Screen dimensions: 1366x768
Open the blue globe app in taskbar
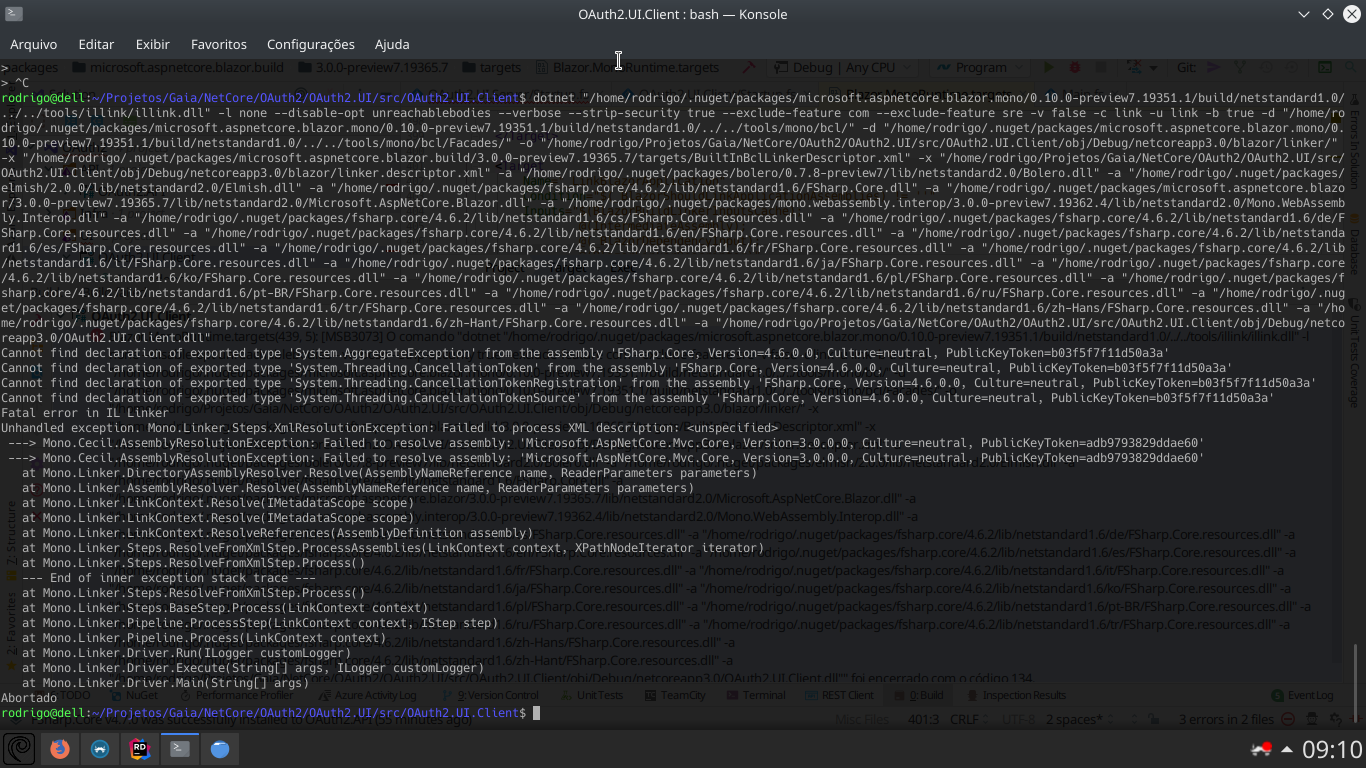click(x=220, y=748)
